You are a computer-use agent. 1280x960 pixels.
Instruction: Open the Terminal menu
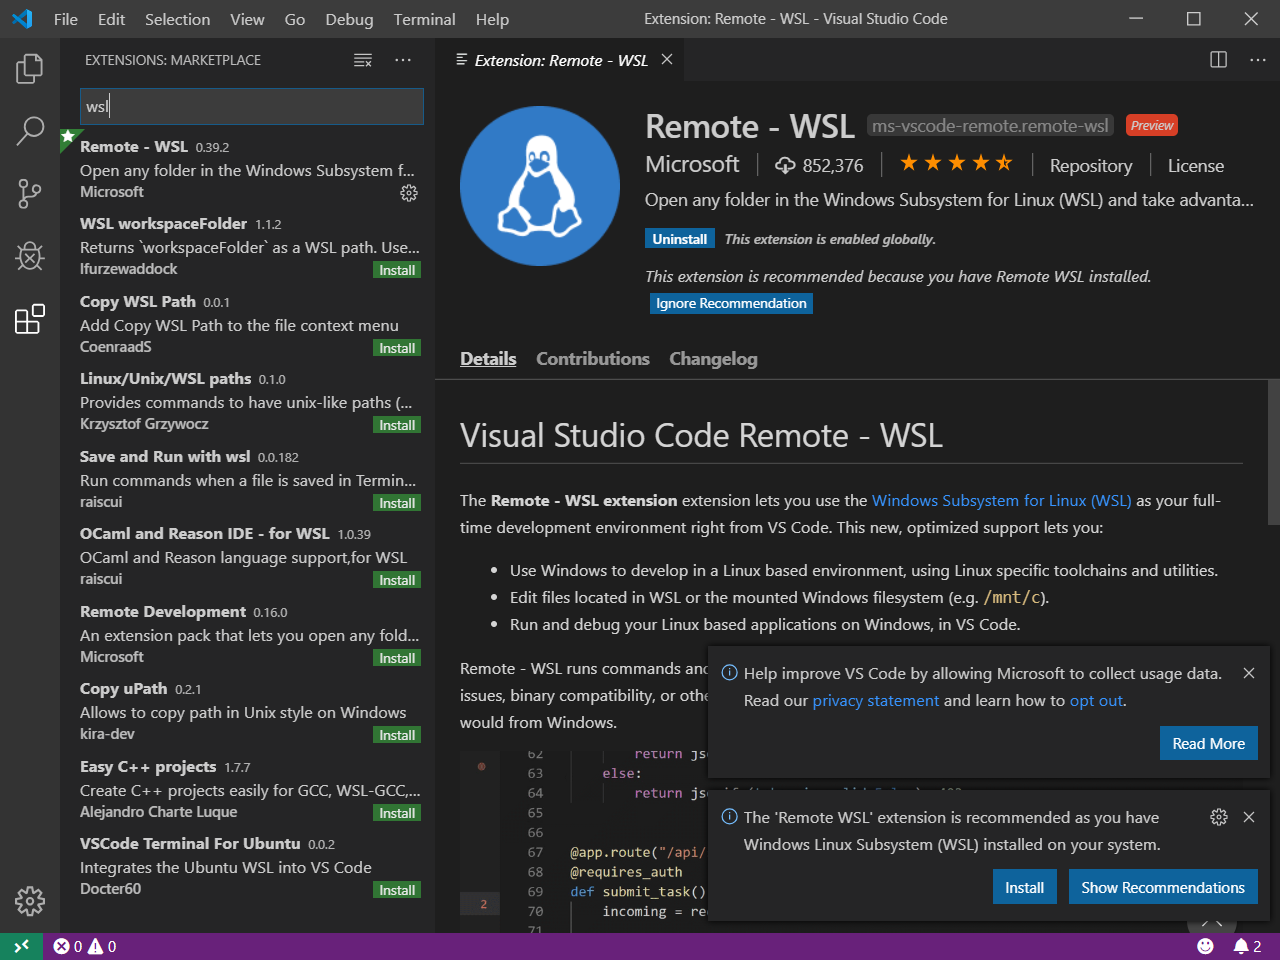(424, 19)
